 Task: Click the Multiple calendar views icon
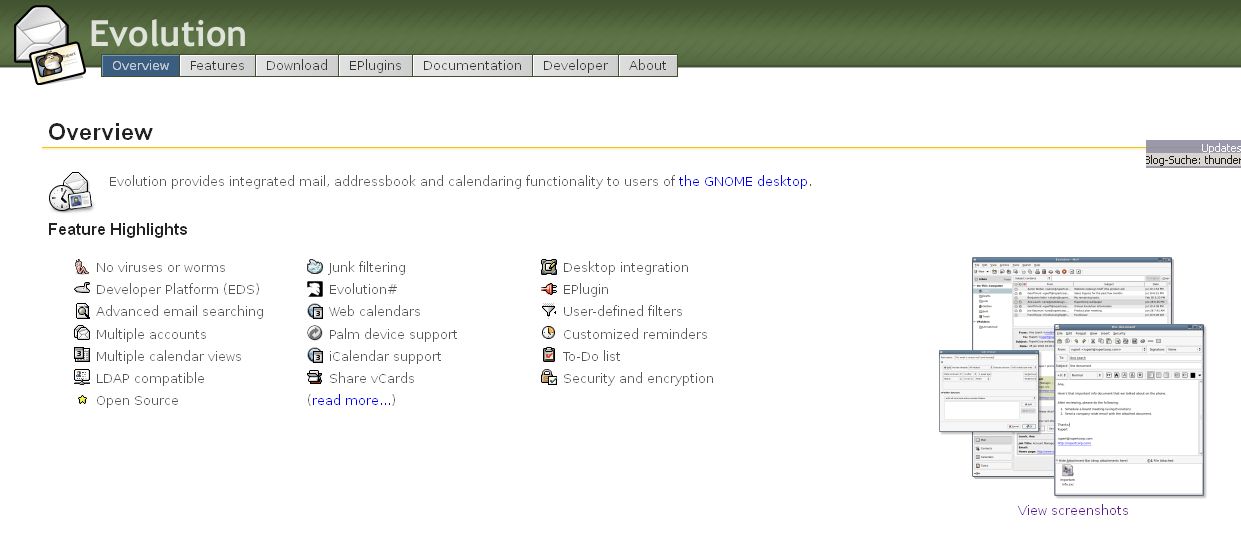tap(82, 356)
